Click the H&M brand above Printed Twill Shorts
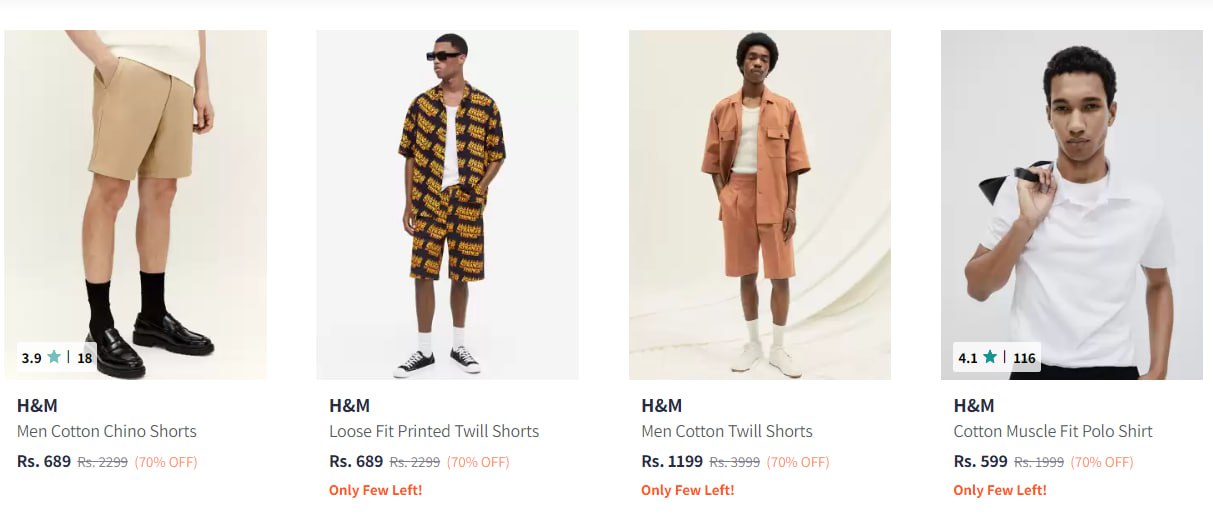This screenshot has width=1213, height=520. coord(349,405)
